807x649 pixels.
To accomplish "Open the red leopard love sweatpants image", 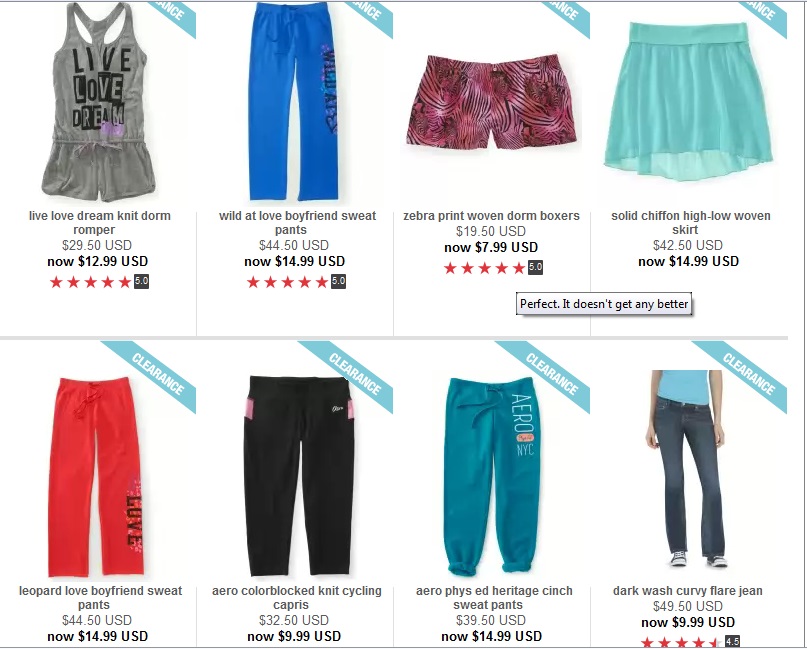I will click(96, 476).
